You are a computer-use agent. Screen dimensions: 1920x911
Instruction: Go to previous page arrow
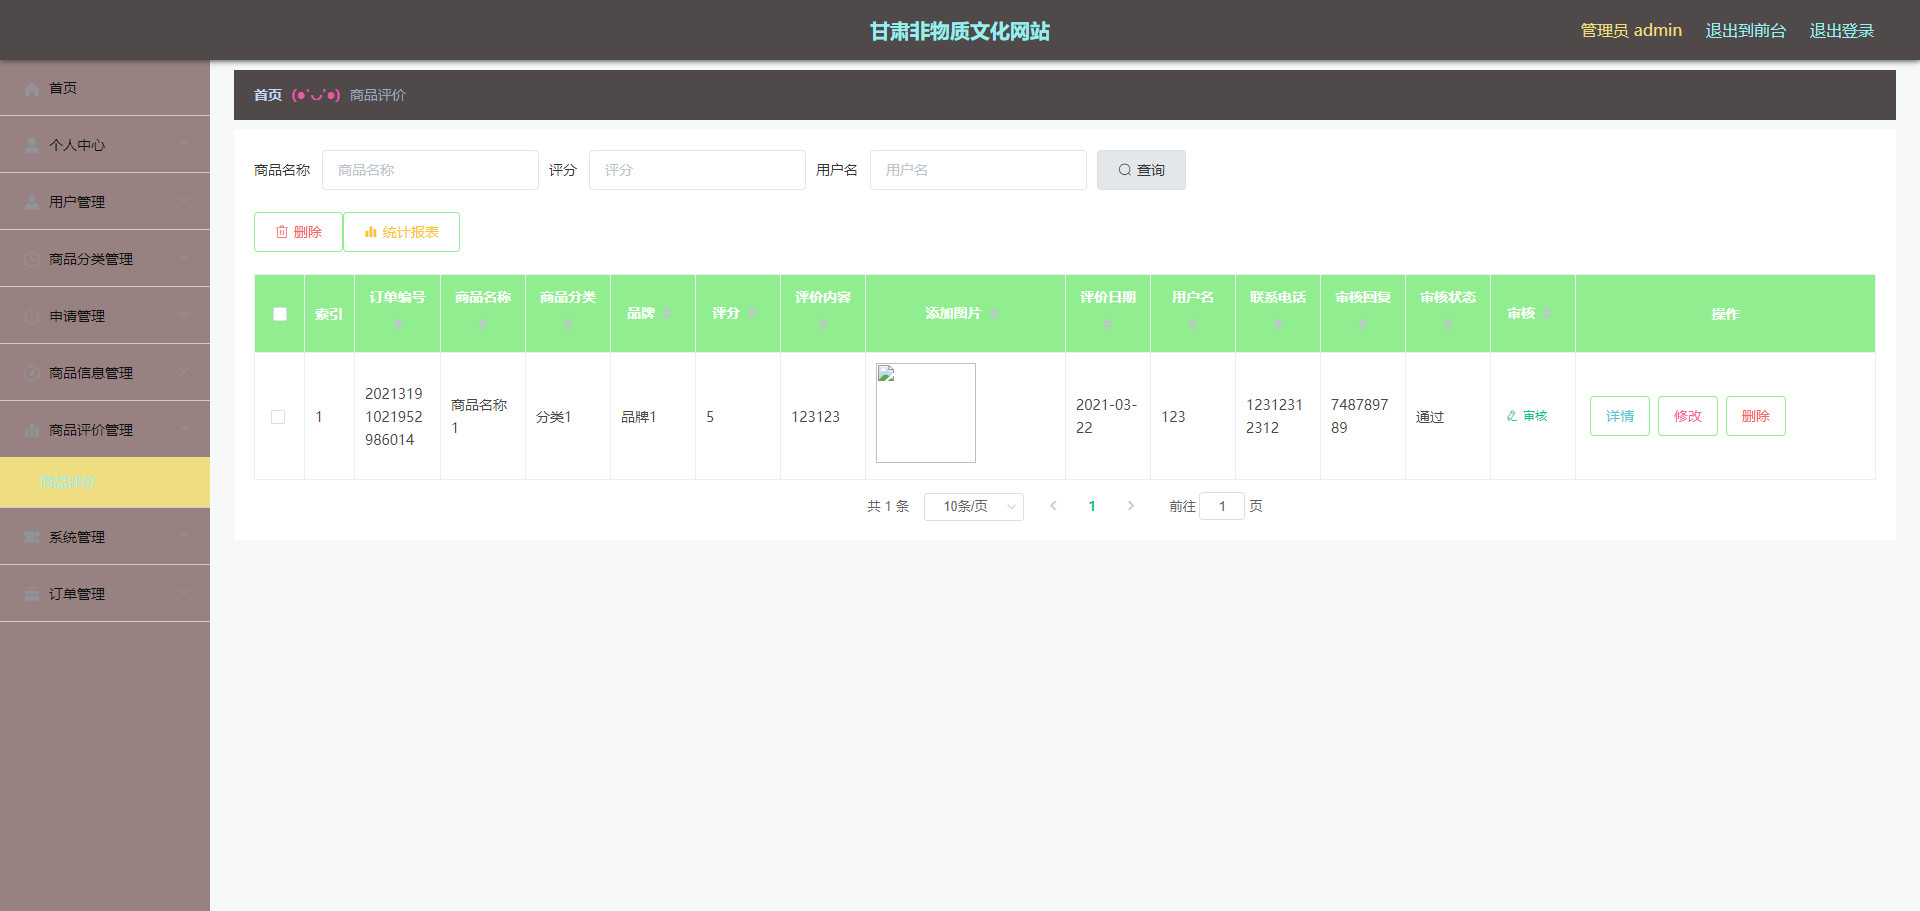point(1053,506)
